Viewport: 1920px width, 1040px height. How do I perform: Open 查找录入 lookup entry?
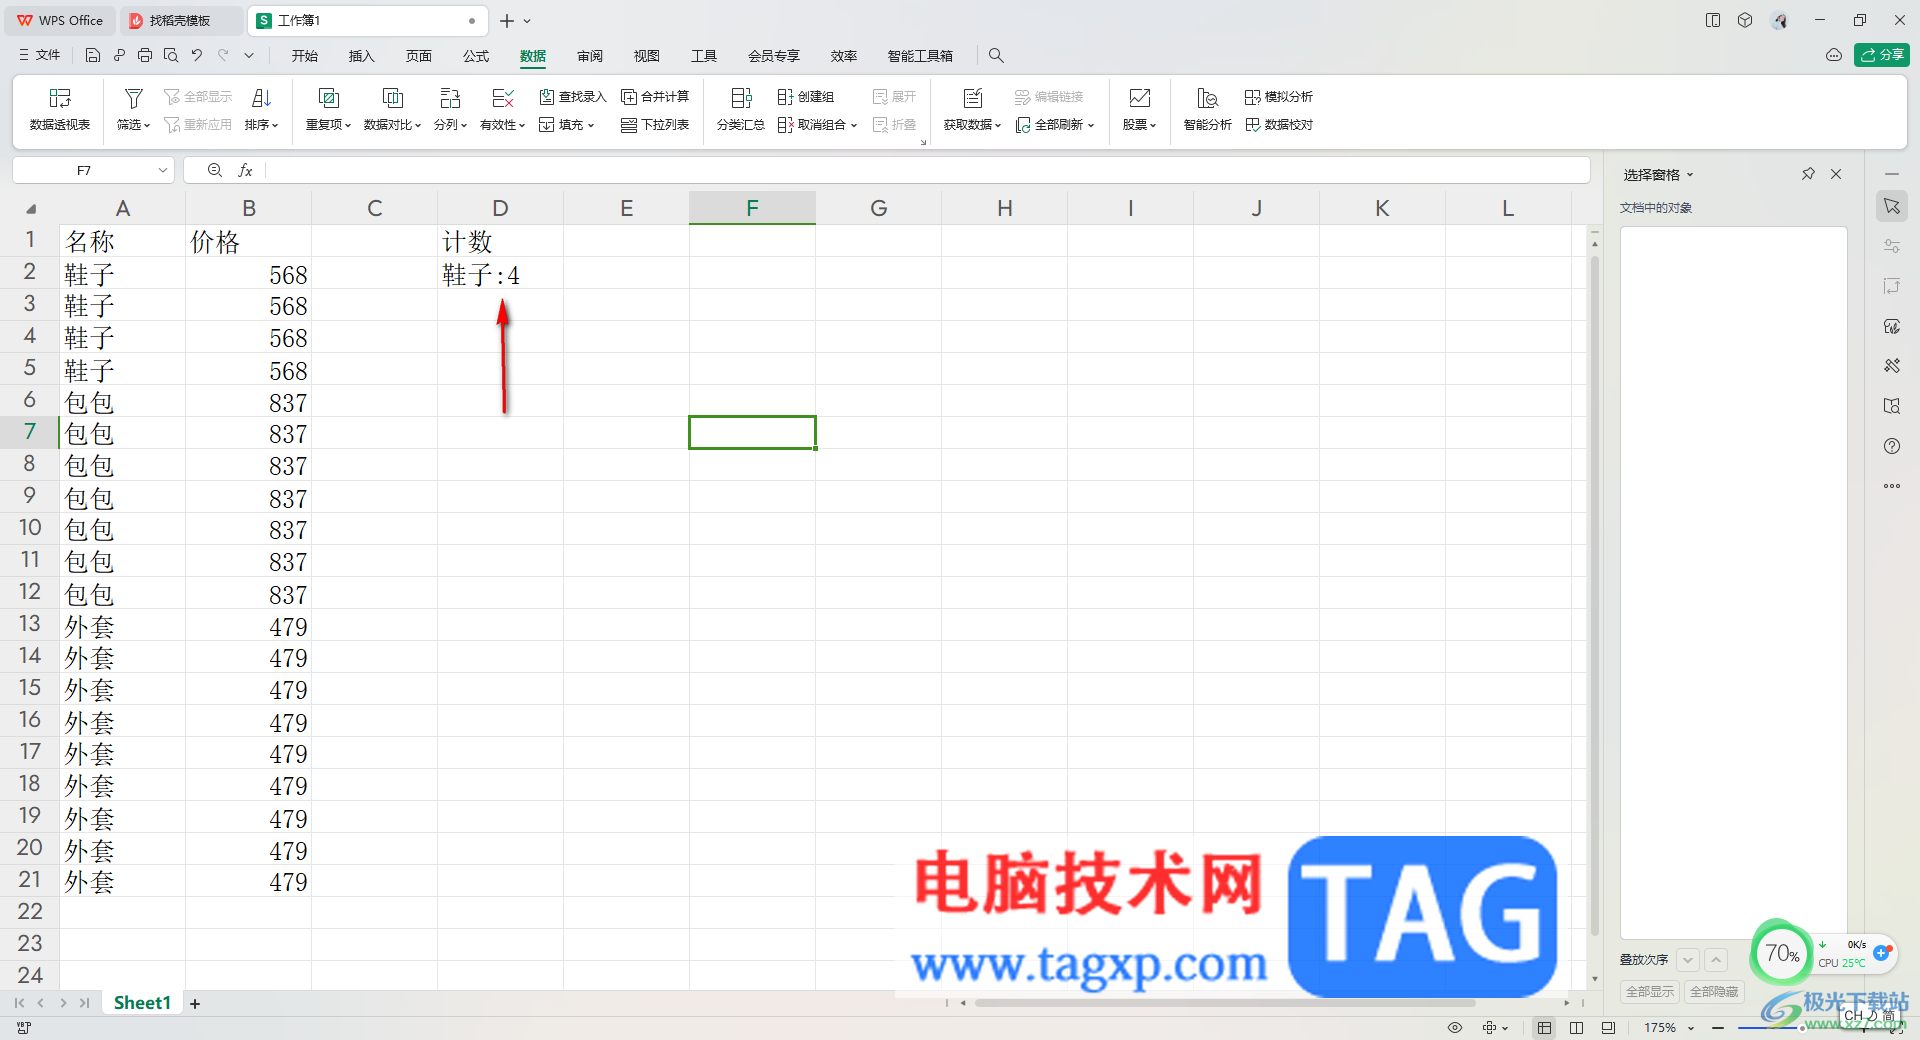pyautogui.click(x=573, y=96)
